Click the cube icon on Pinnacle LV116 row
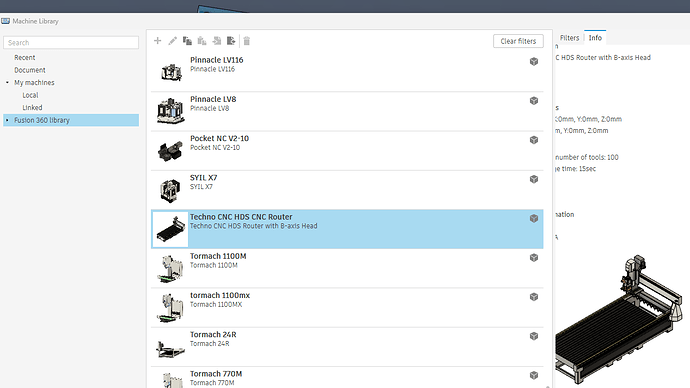Screen dimensions: 690x388 click(x=534, y=62)
